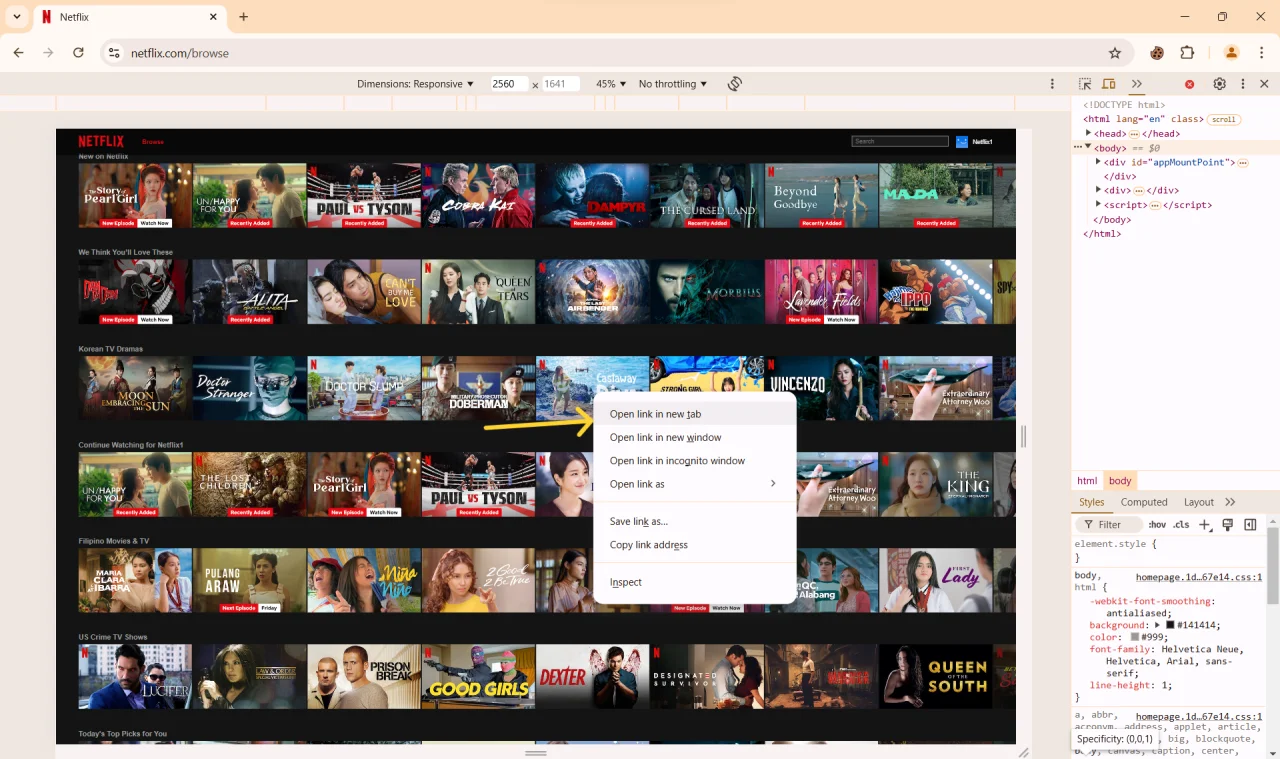This screenshot has height=759, width=1280.
Task: Toggle the computed styles sidebar icon
Action: click(x=1250, y=524)
